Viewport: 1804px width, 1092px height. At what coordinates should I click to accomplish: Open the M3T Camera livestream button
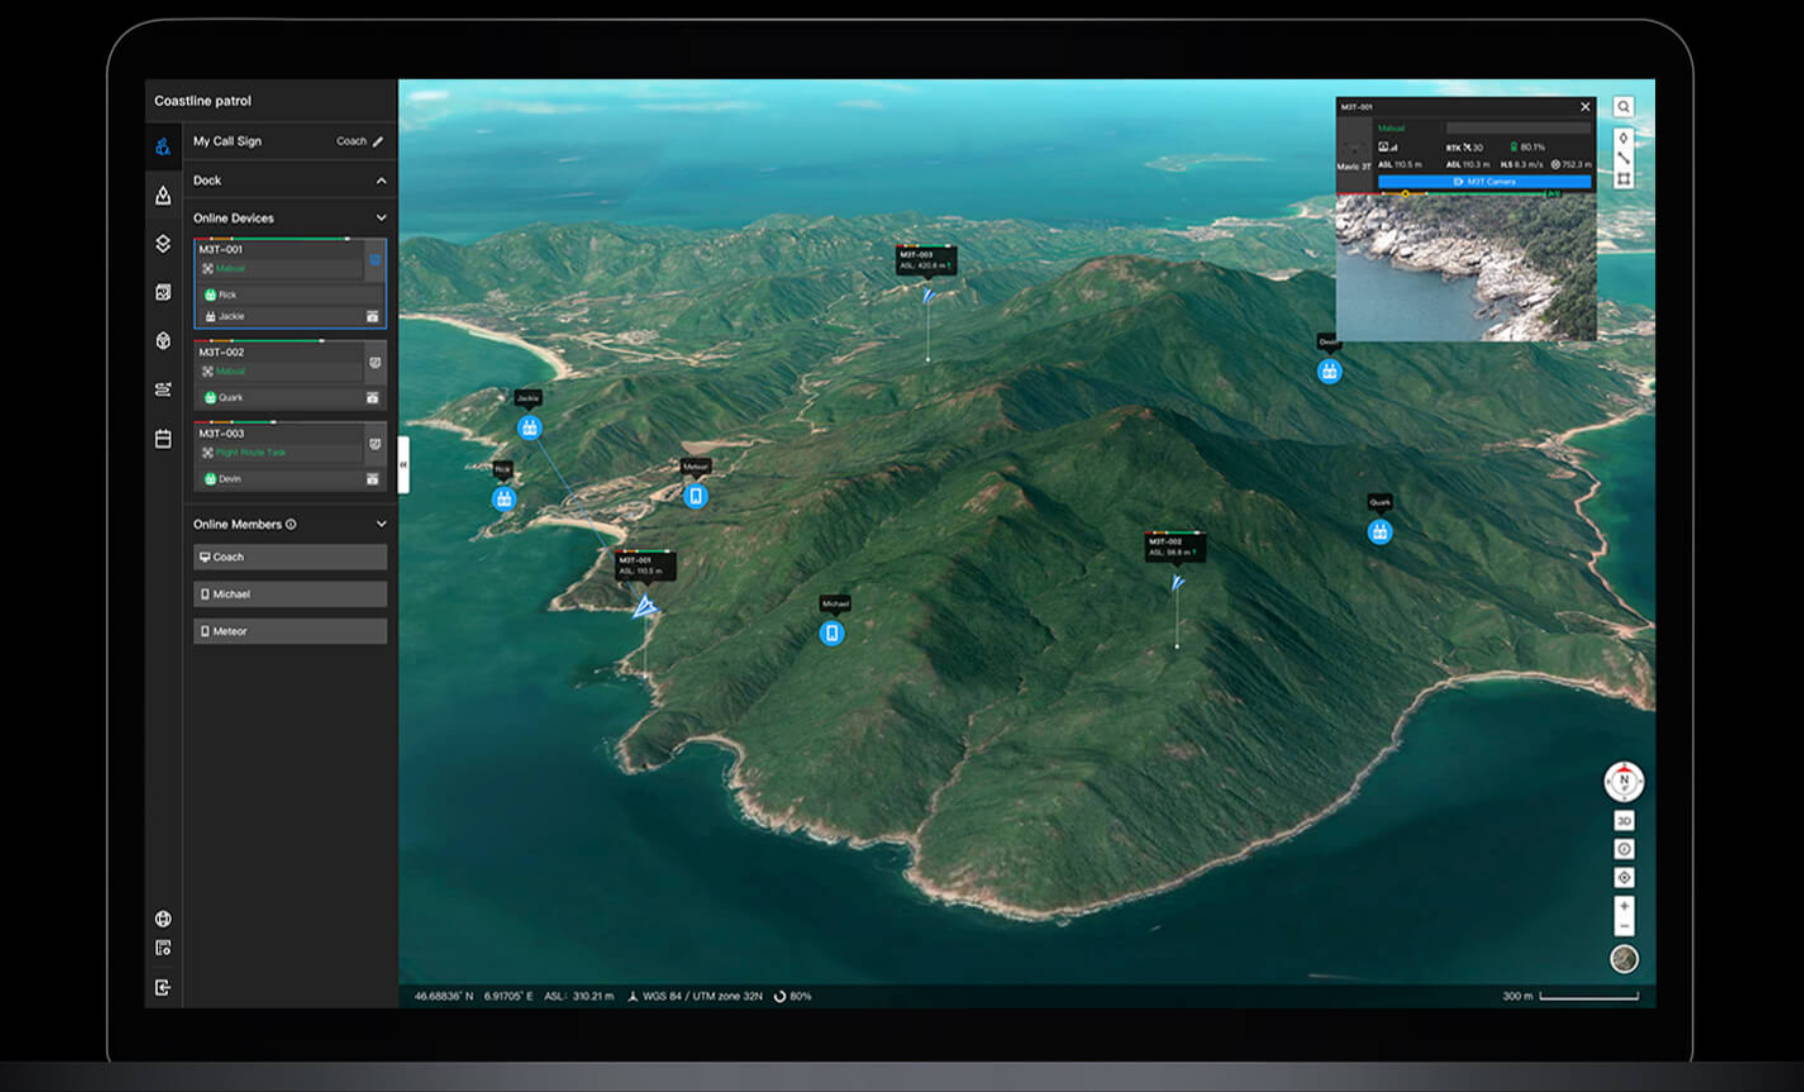click(1484, 182)
